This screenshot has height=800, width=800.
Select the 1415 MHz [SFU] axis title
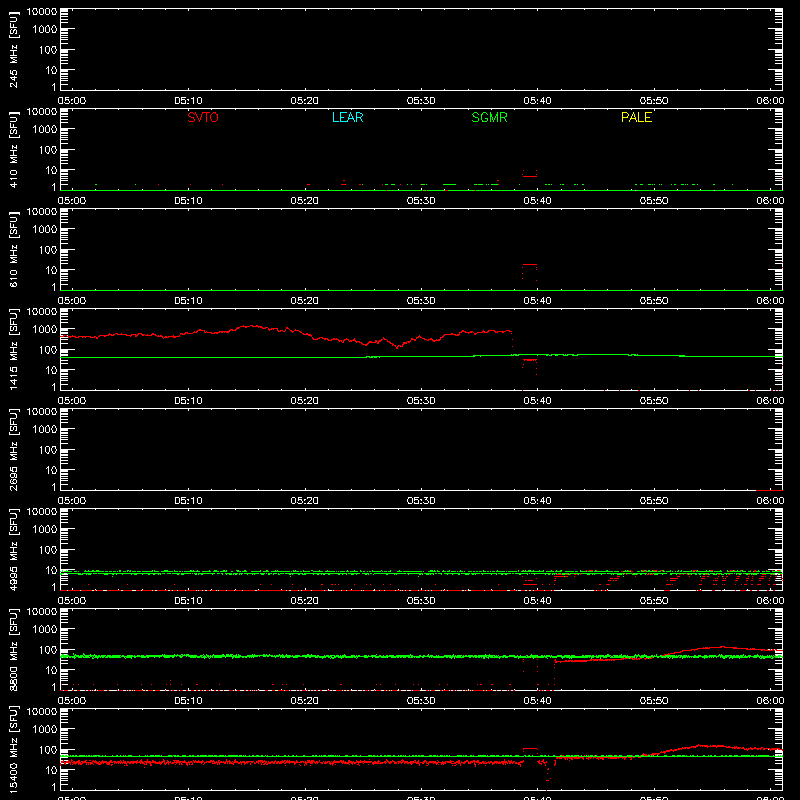[13, 349]
